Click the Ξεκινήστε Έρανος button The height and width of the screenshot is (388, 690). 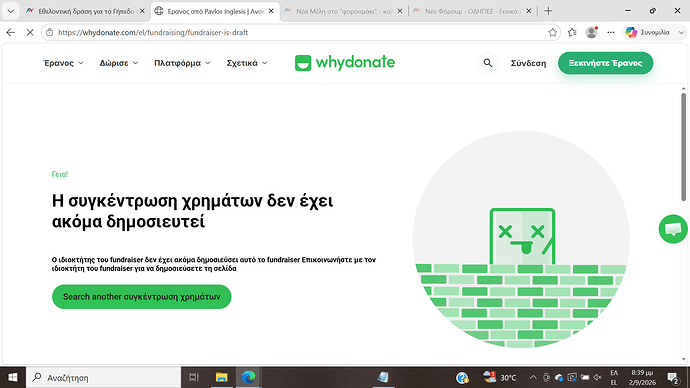(606, 63)
